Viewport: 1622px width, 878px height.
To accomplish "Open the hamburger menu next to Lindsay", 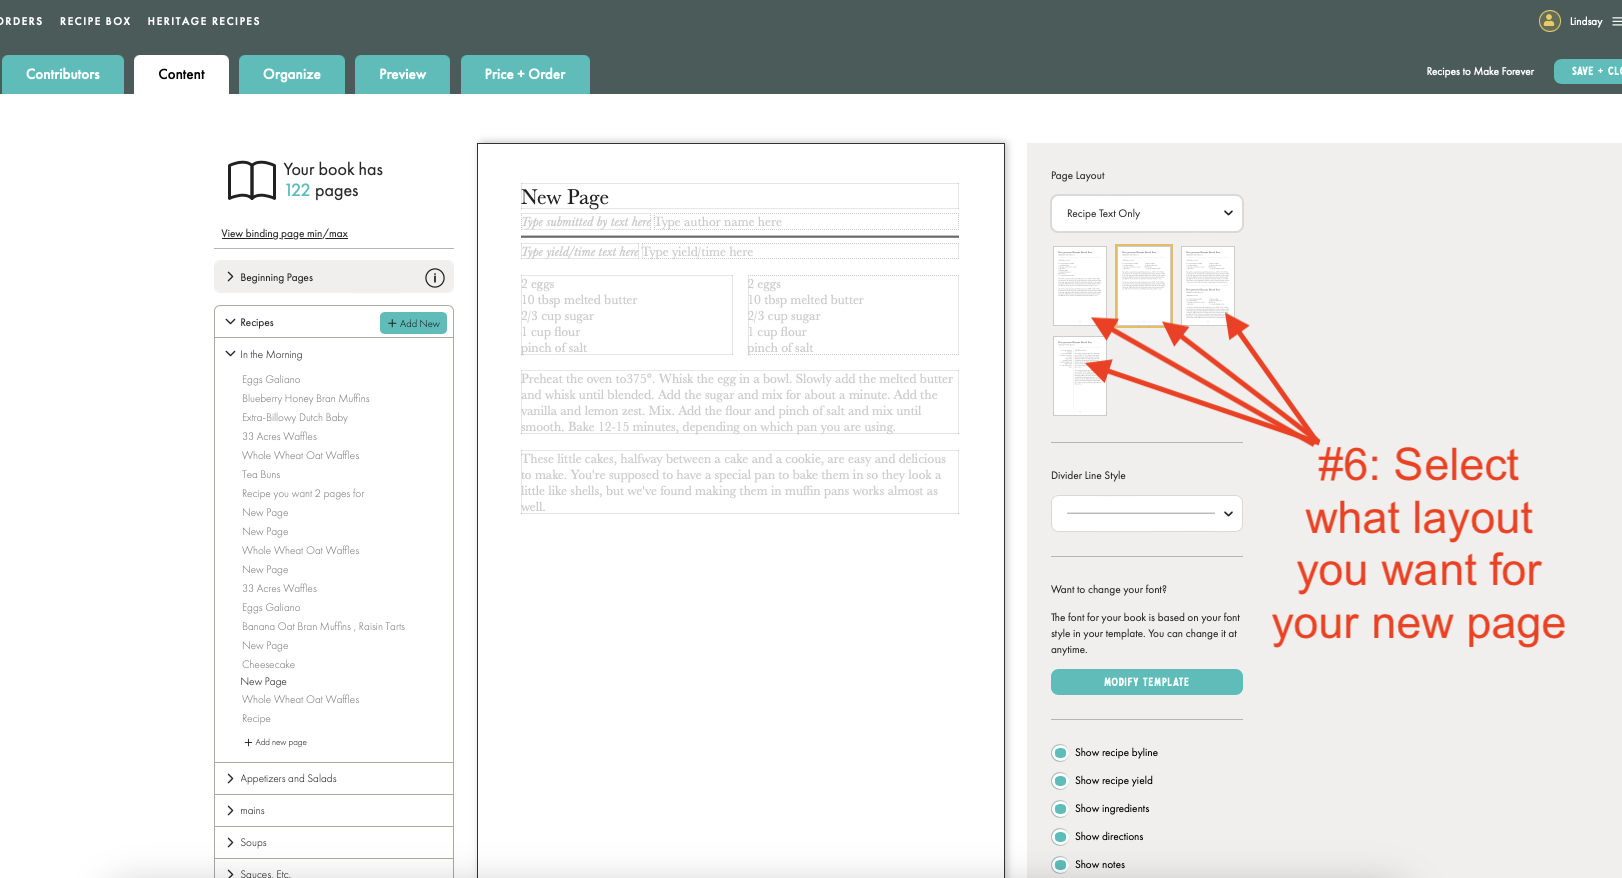I will coord(1616,21).
